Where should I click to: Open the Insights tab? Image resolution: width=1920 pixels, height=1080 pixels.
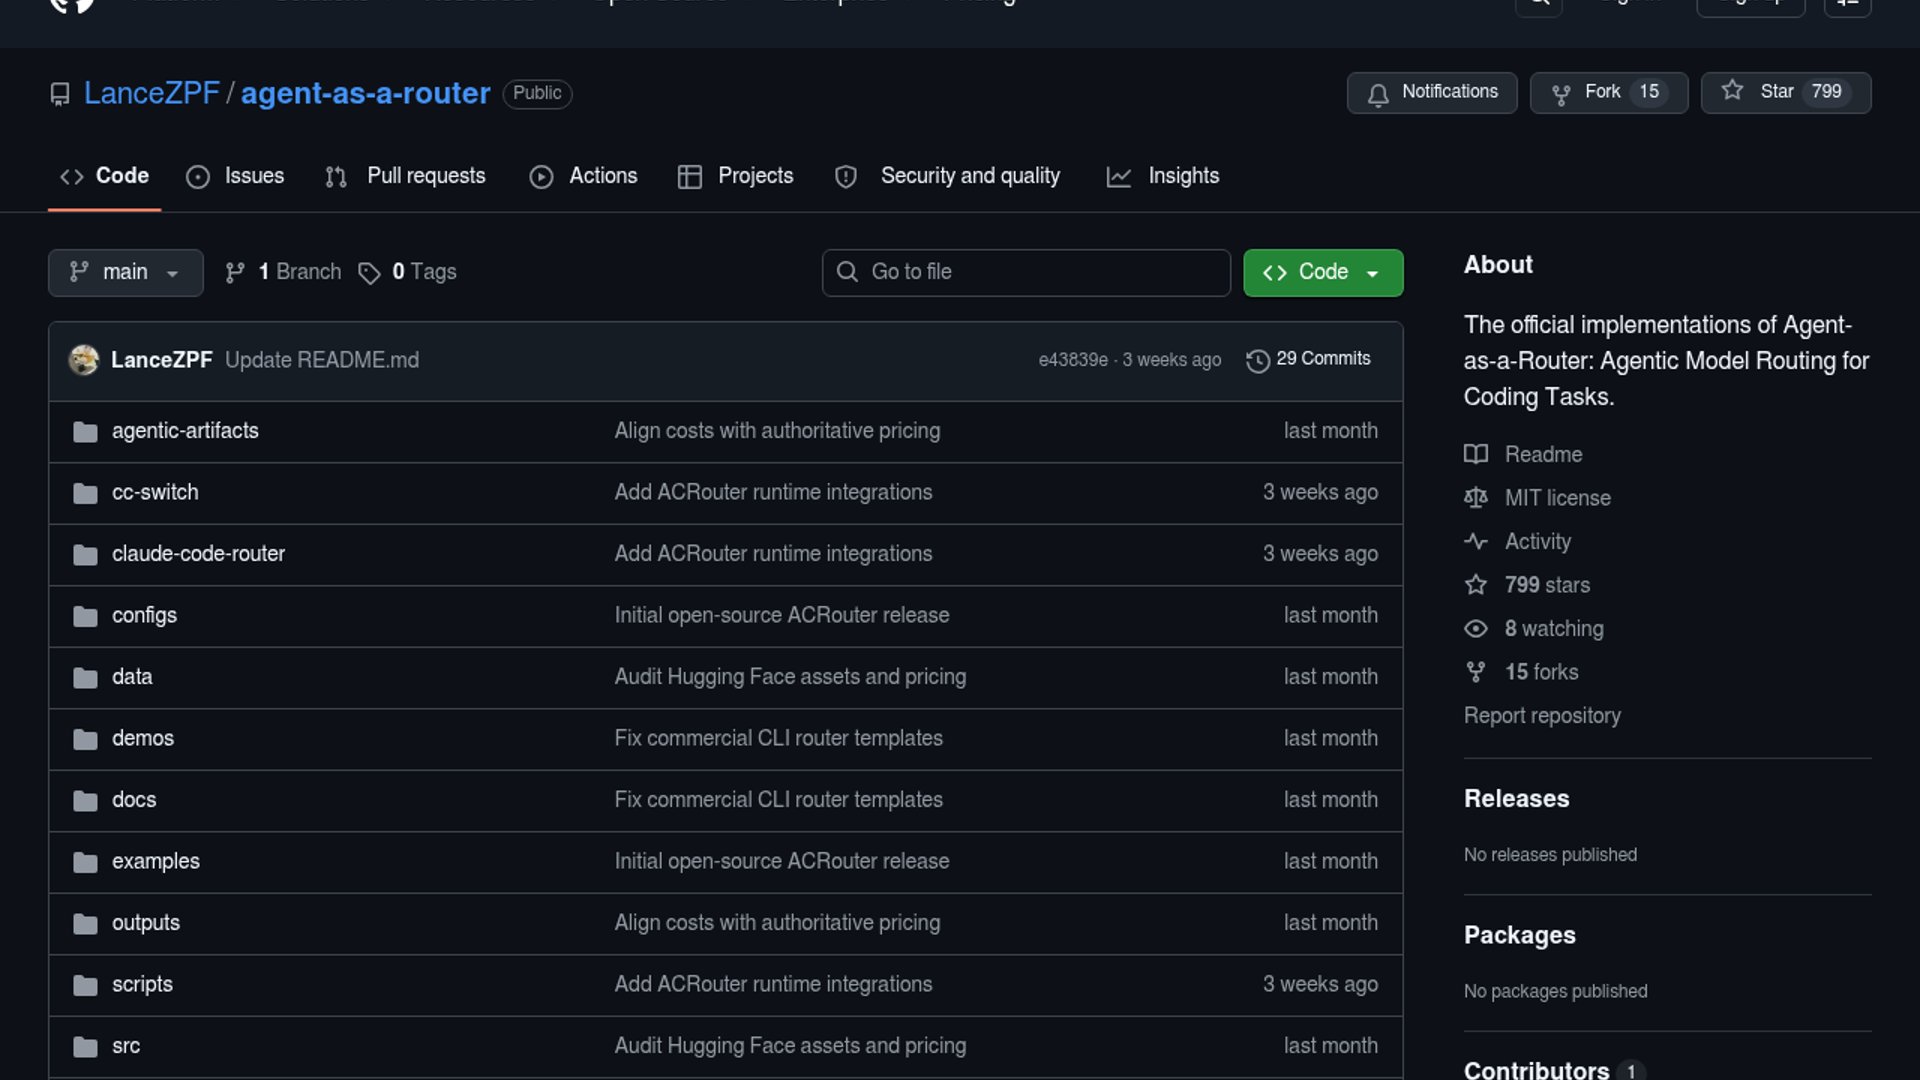point(1163,176)
